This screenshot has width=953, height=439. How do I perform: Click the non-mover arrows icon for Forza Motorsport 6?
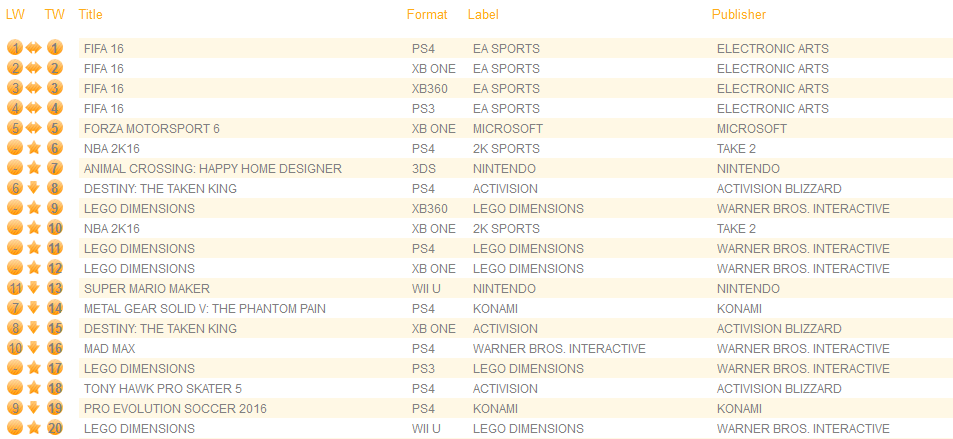click(34, 128)
